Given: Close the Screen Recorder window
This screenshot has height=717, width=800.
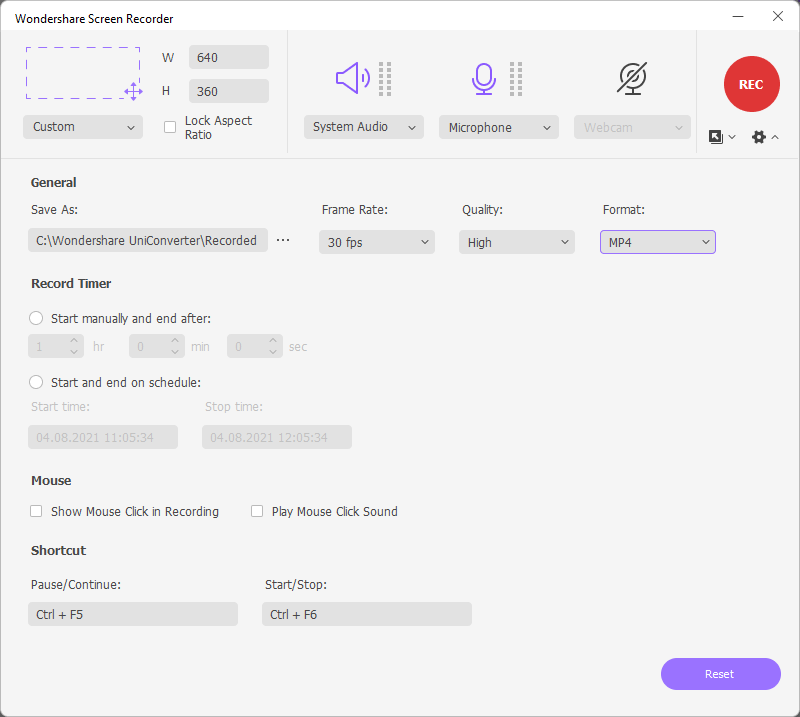Looking at the screenshot, I should pyautogui.click(x=778, y=16).
